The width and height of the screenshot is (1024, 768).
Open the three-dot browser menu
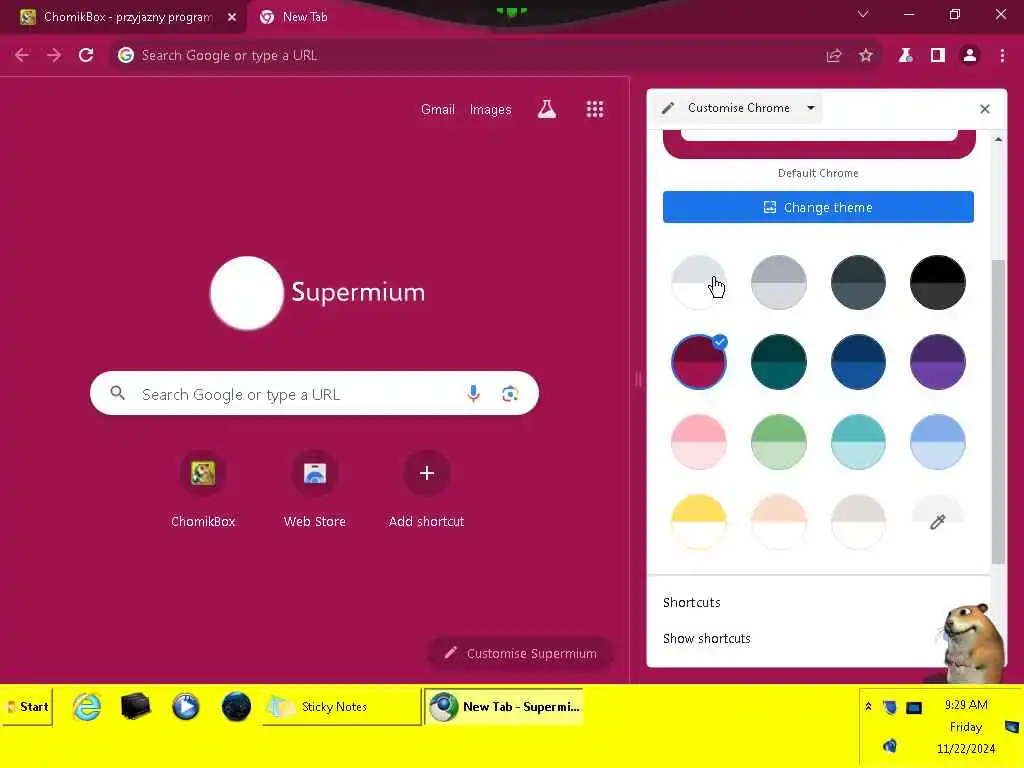pos(1002,56)
